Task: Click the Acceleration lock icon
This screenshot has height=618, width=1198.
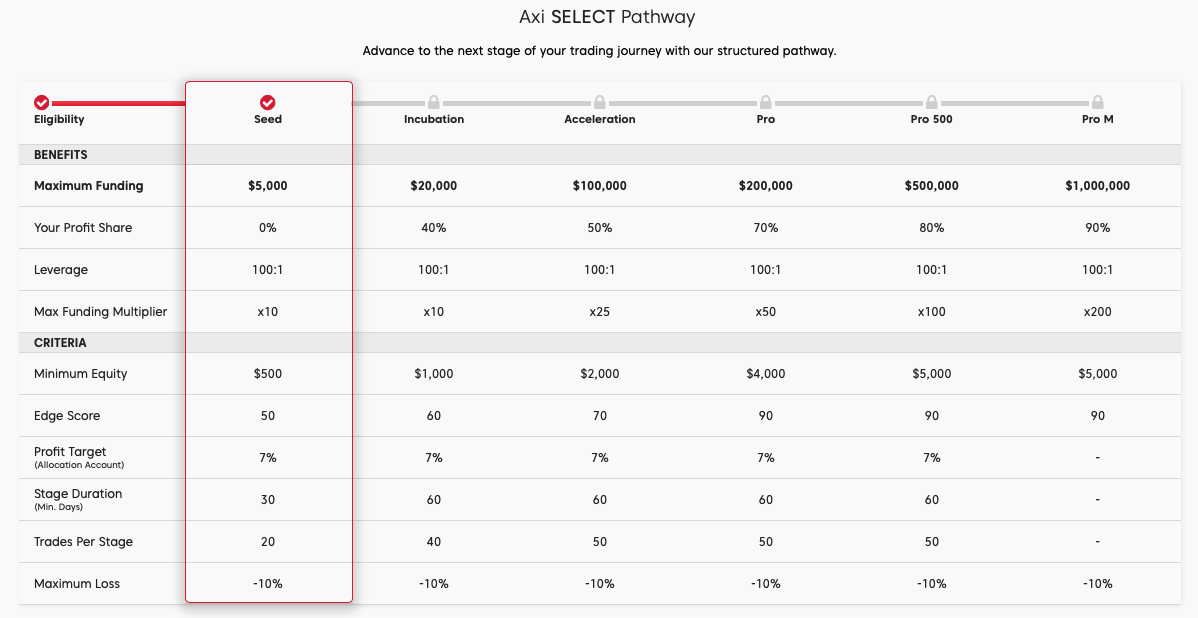Action: click(x=600, y=102)
